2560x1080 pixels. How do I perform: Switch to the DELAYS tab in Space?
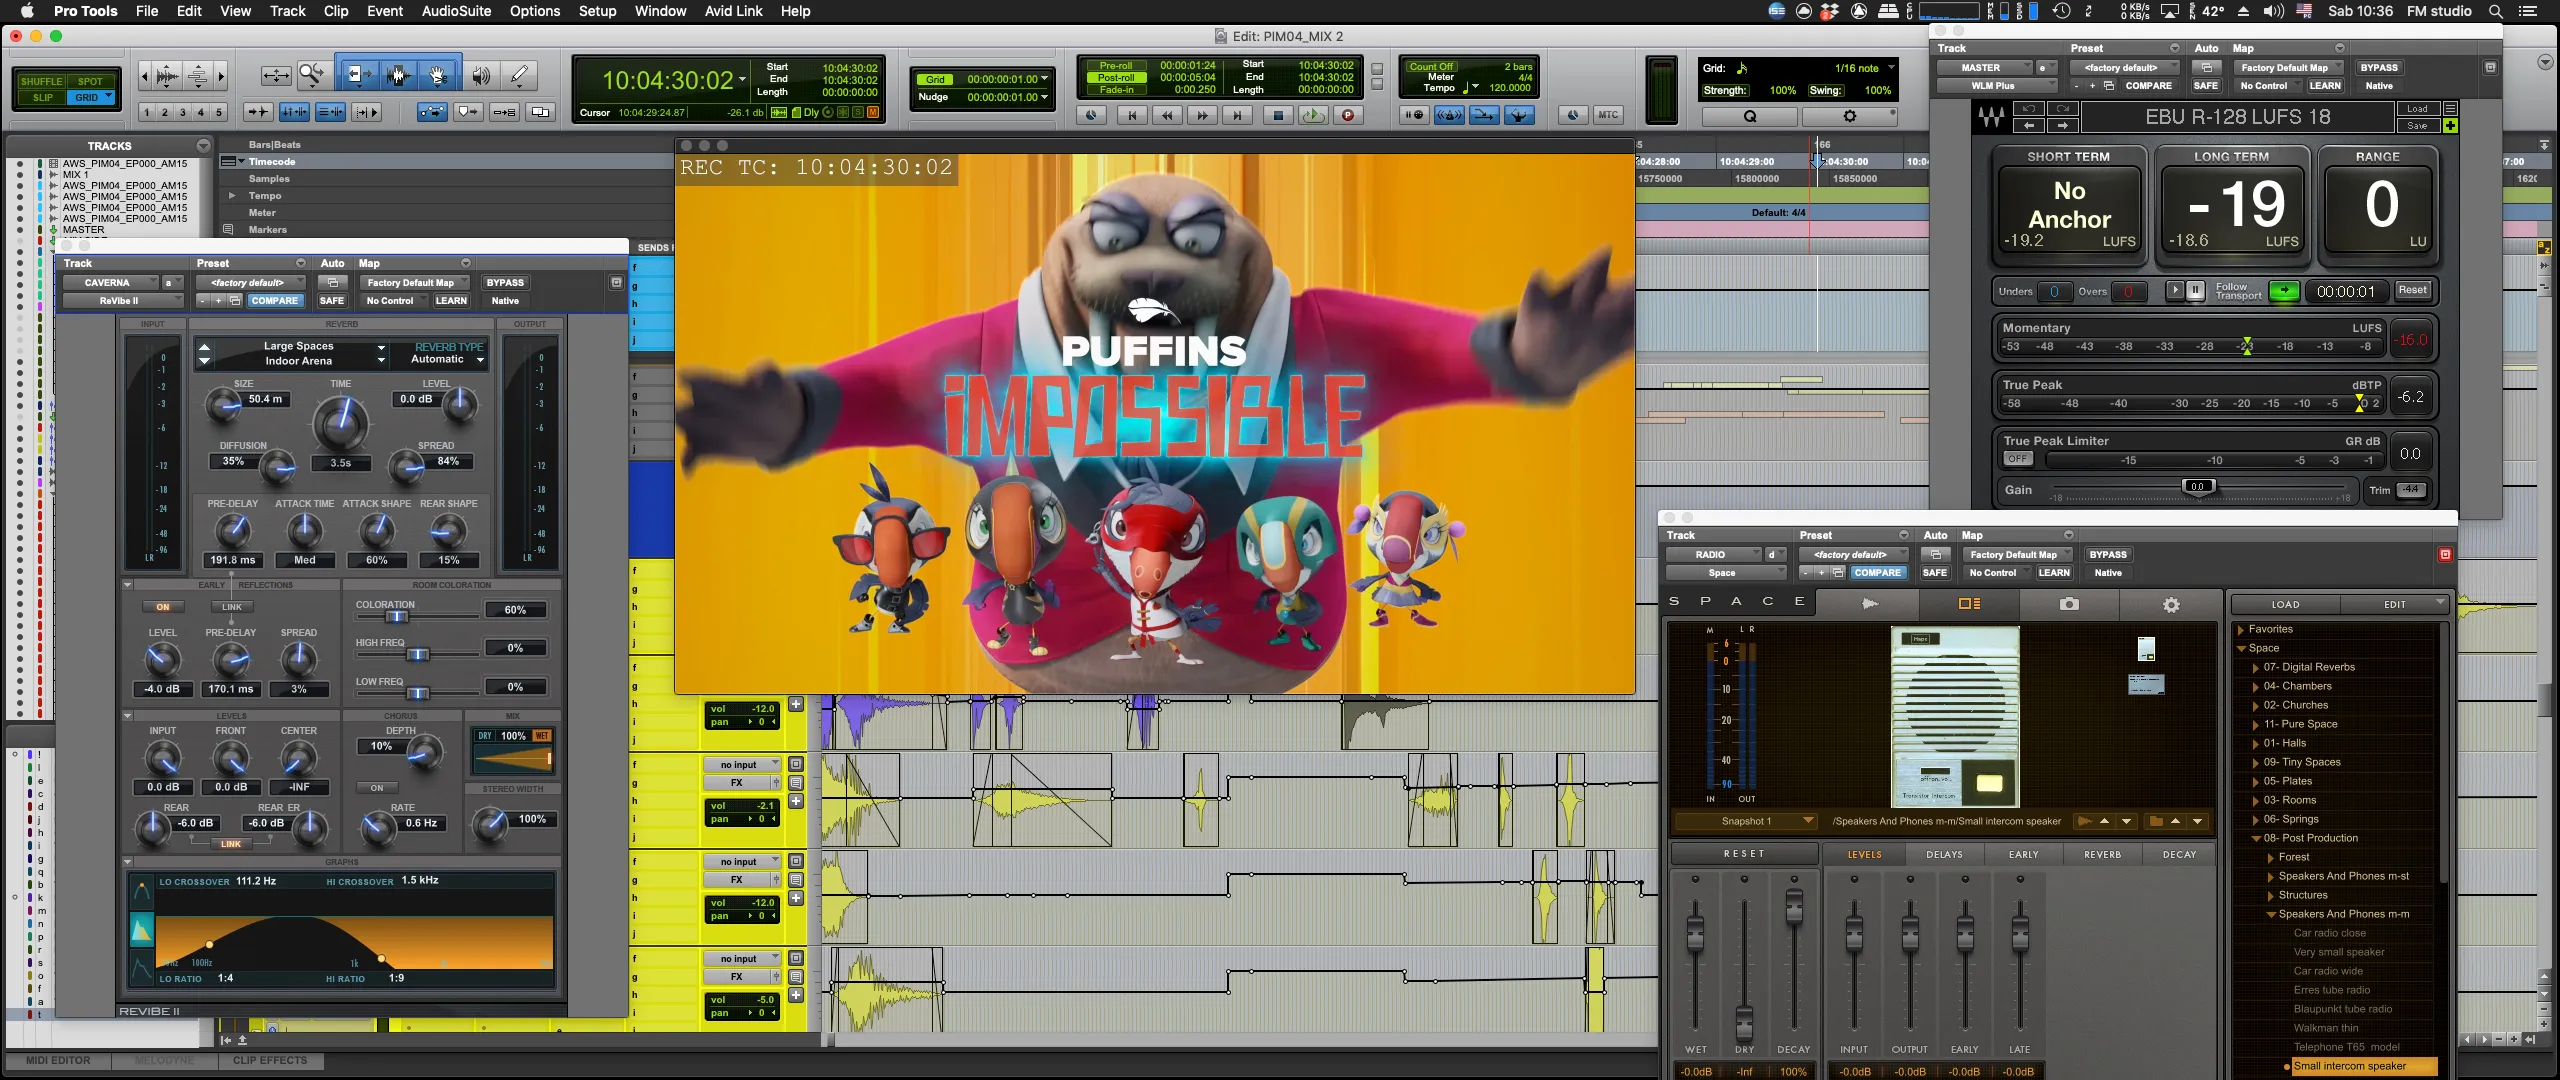(1944, 855)
